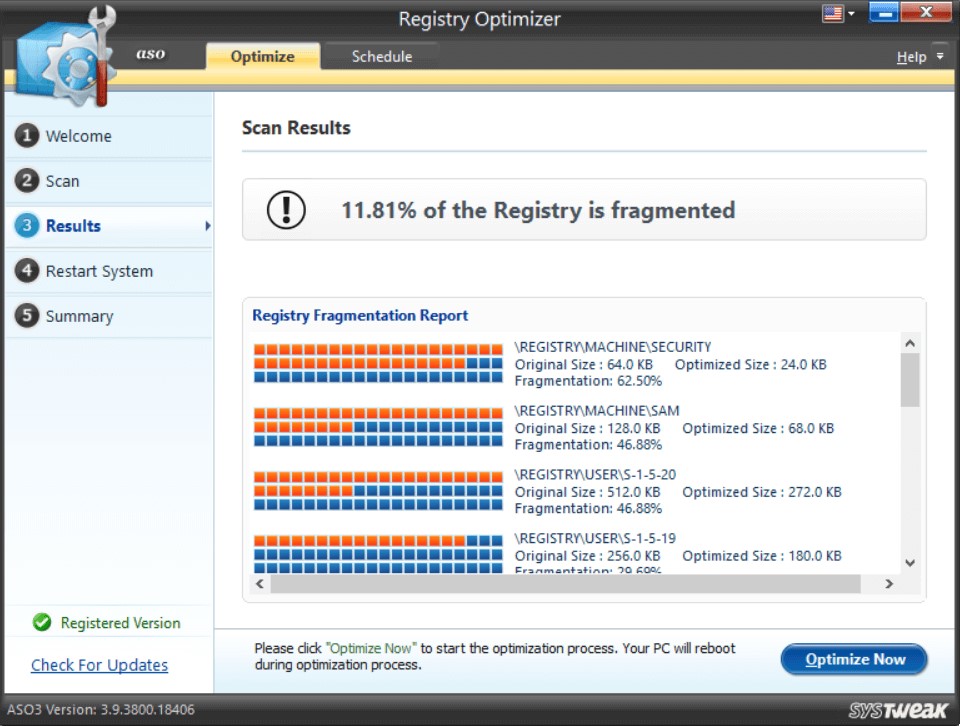Select the numbered circle icon for Welcome step
The image size is (960, 726).
click(x=25, y=135)
